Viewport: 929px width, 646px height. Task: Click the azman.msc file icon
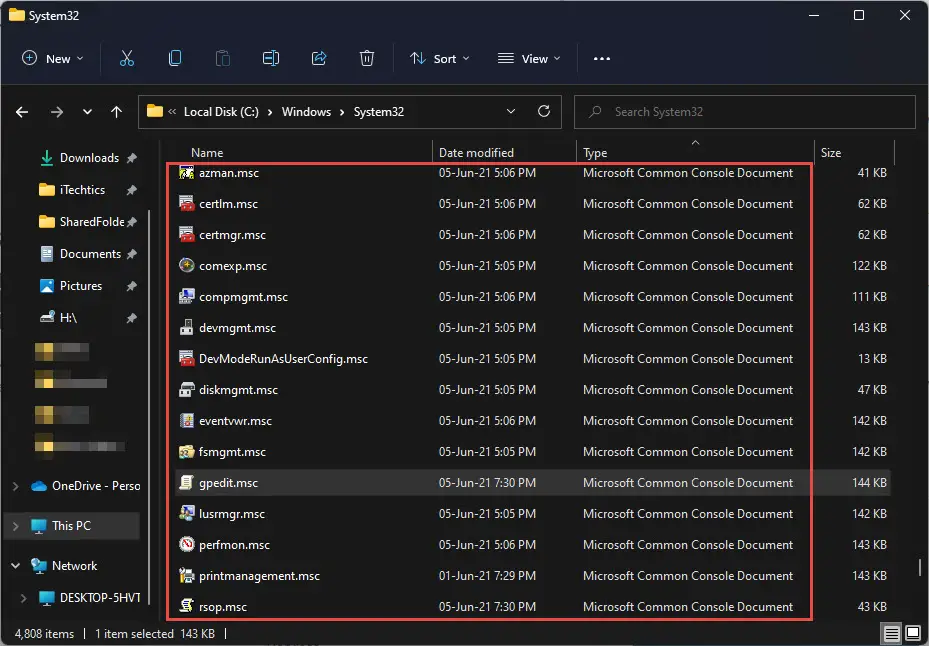point(187,172)
